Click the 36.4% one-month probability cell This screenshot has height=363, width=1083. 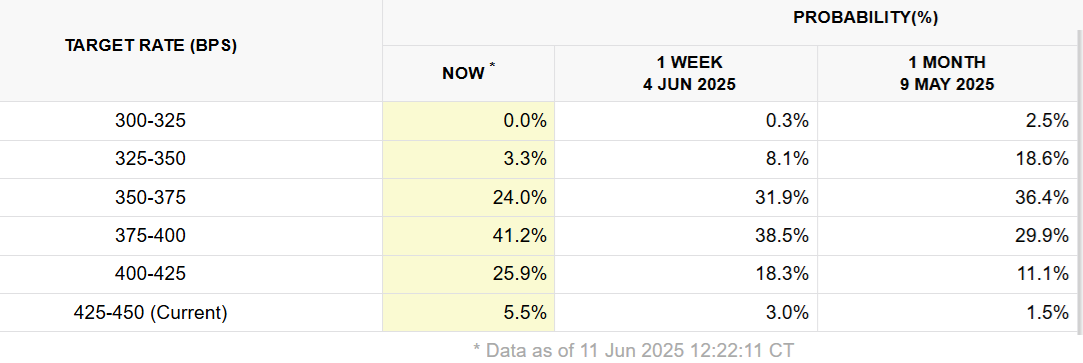(946, 198)
